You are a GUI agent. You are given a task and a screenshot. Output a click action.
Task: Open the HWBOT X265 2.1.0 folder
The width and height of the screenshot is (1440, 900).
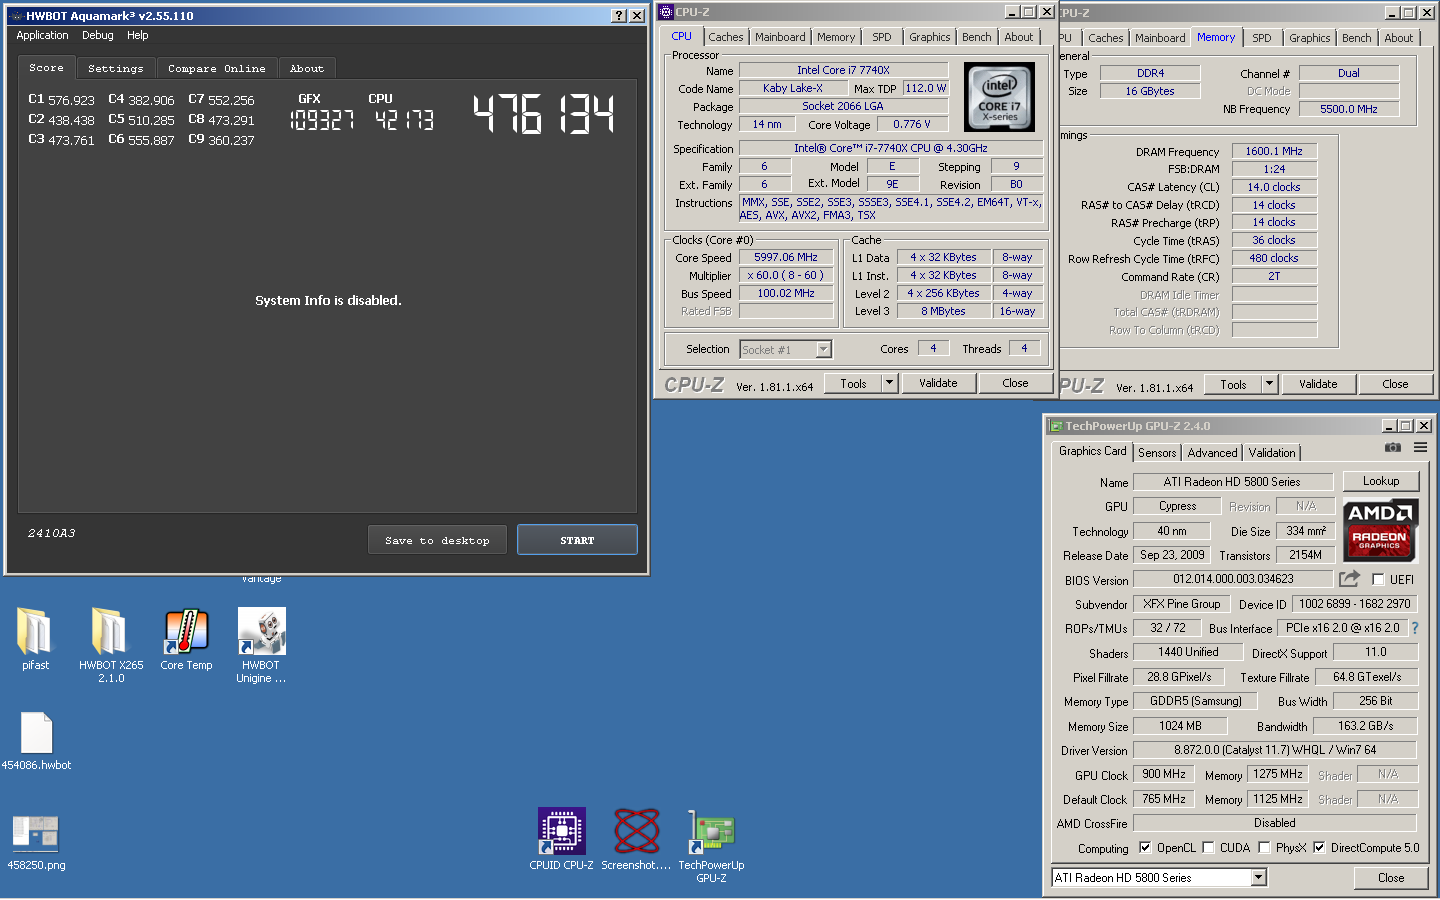(x=111, y=645)
